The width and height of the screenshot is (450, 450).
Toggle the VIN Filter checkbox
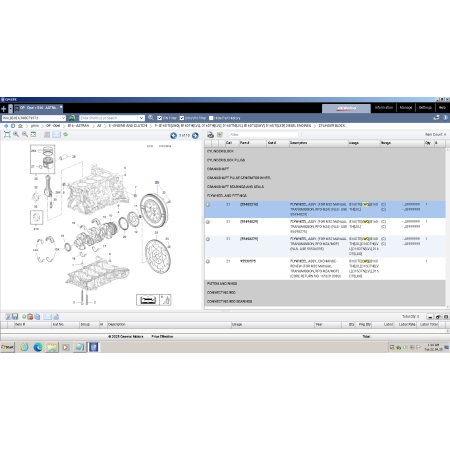pos(160,118)
